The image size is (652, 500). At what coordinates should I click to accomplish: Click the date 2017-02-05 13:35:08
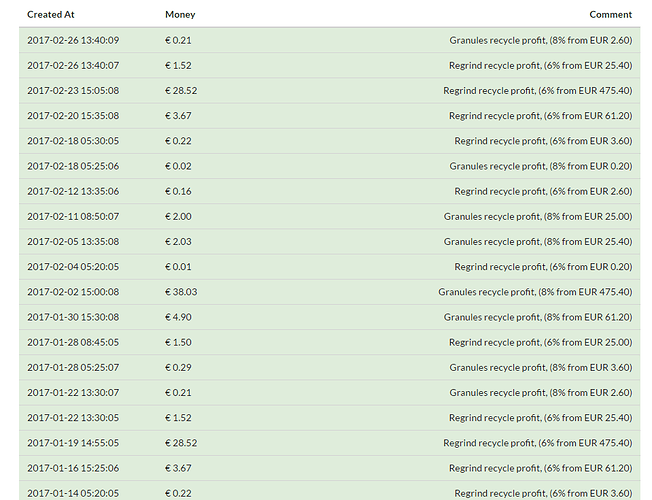(73, 242)
